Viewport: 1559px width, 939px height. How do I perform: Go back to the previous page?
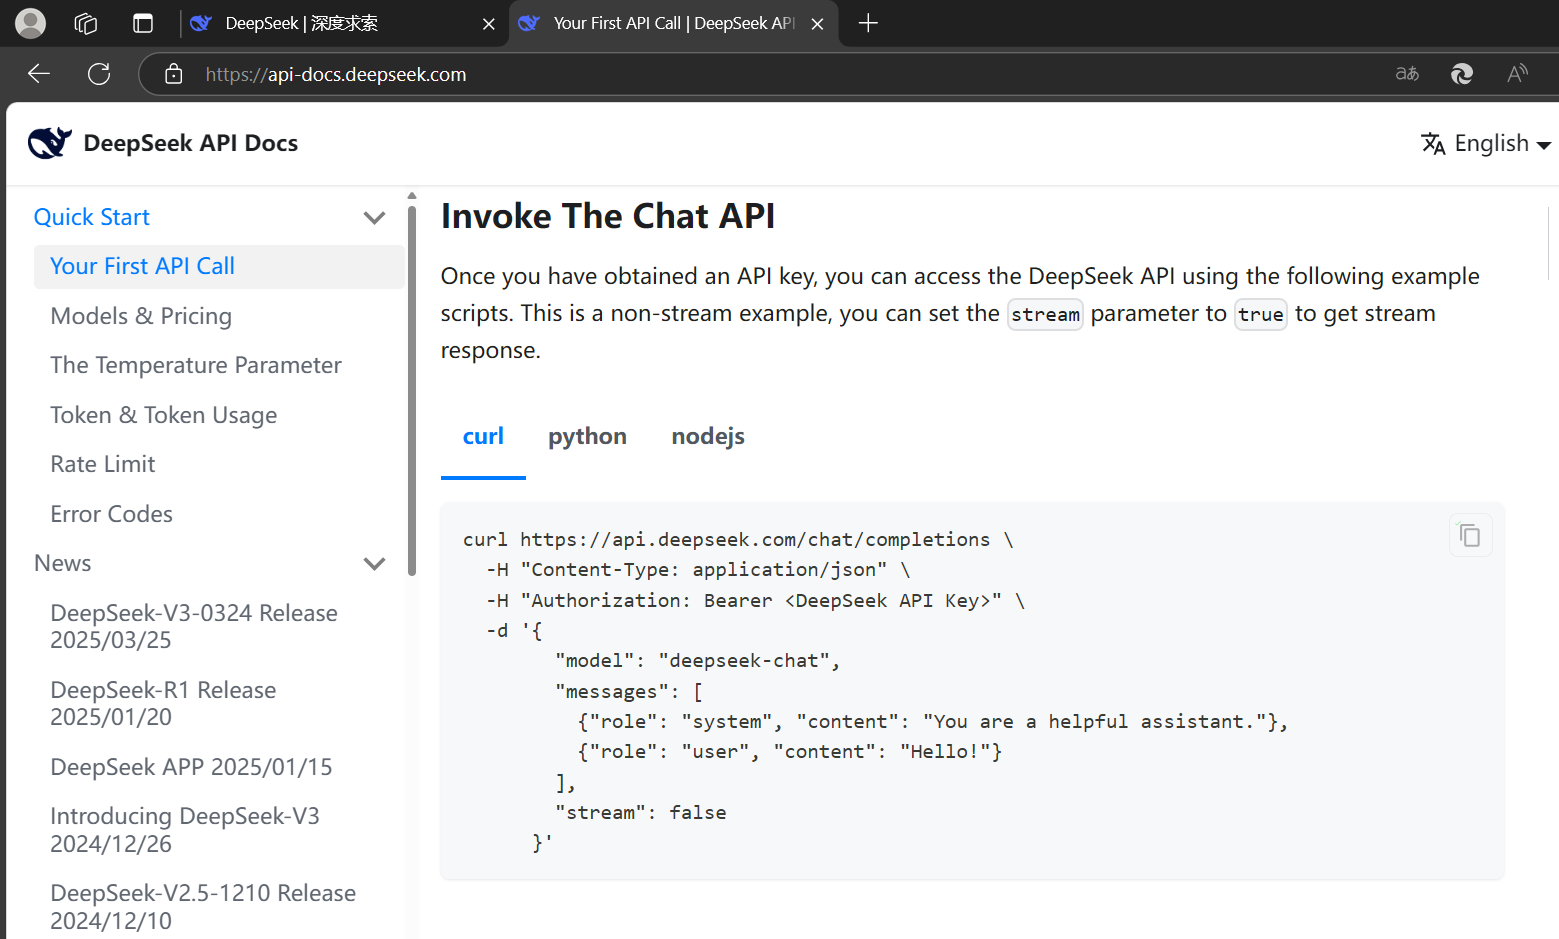[x=39, y=74]
